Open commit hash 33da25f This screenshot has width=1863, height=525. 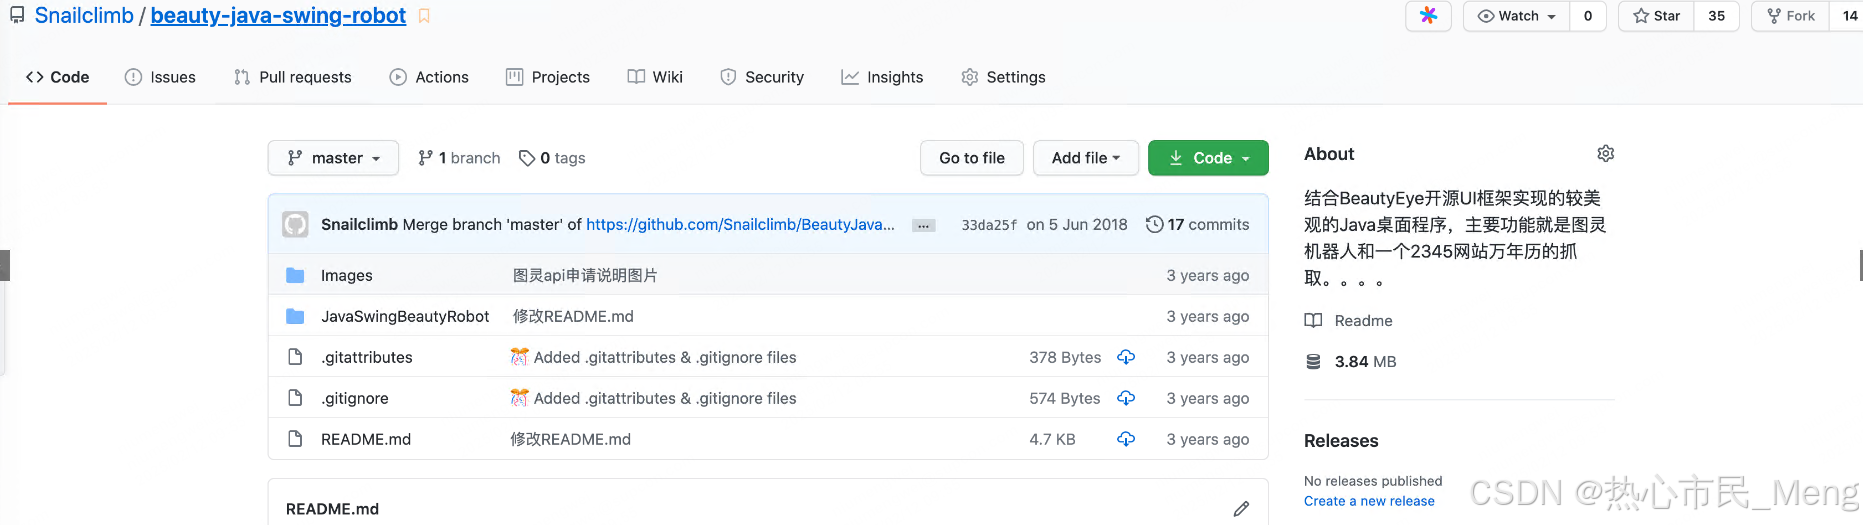click(x=989, y=225)
